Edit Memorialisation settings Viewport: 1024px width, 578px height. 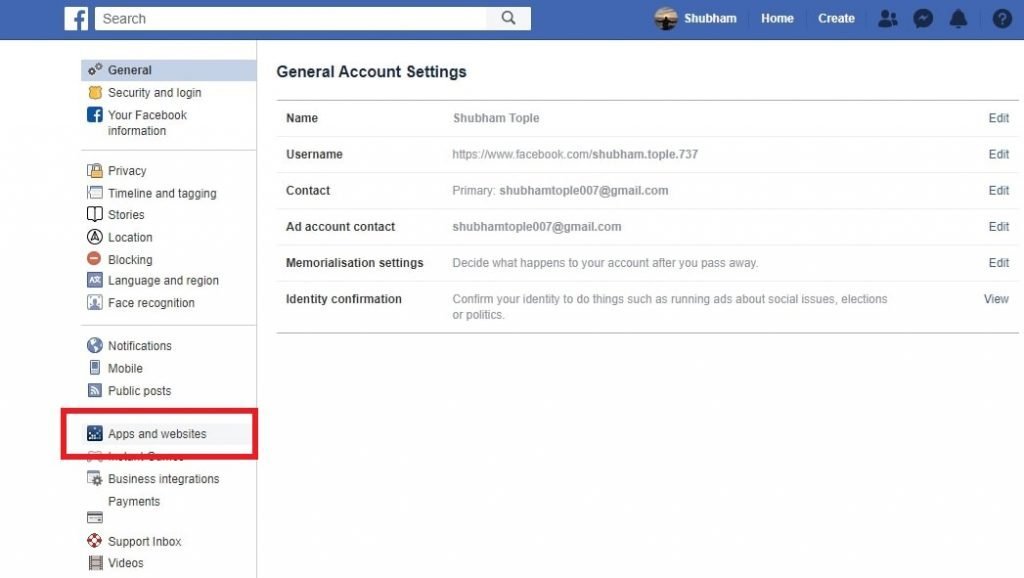click(998, 263)
